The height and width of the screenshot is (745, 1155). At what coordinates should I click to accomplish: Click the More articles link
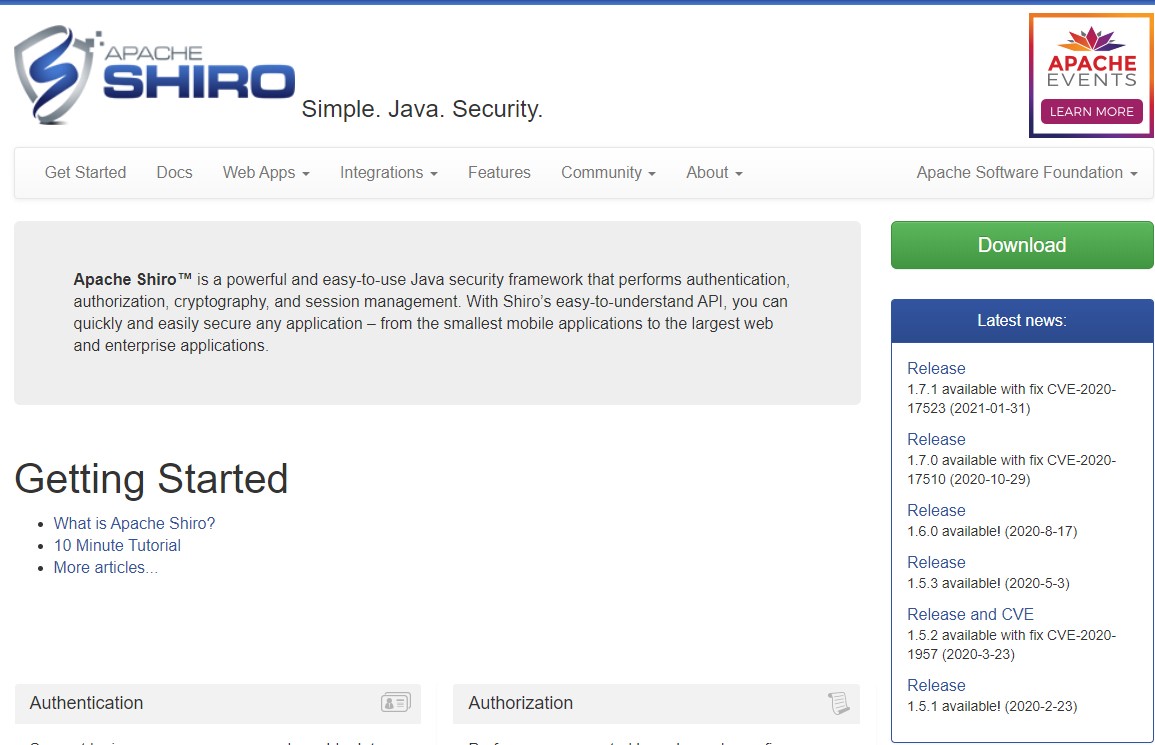(x=106, y=567)
